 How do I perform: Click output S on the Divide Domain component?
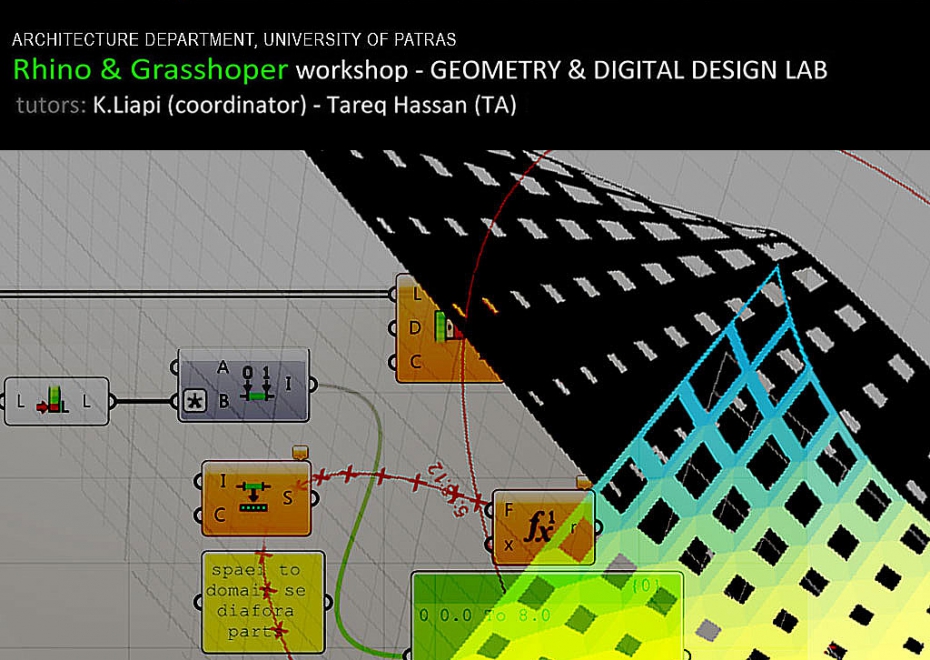(x=288, y=498)
